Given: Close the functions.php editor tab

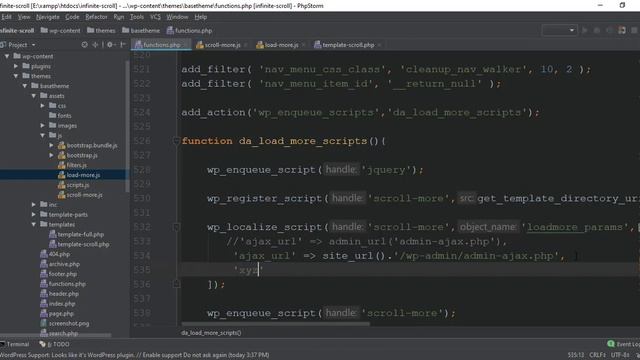Looking at the screenshot, I should (x=185, y=45).
